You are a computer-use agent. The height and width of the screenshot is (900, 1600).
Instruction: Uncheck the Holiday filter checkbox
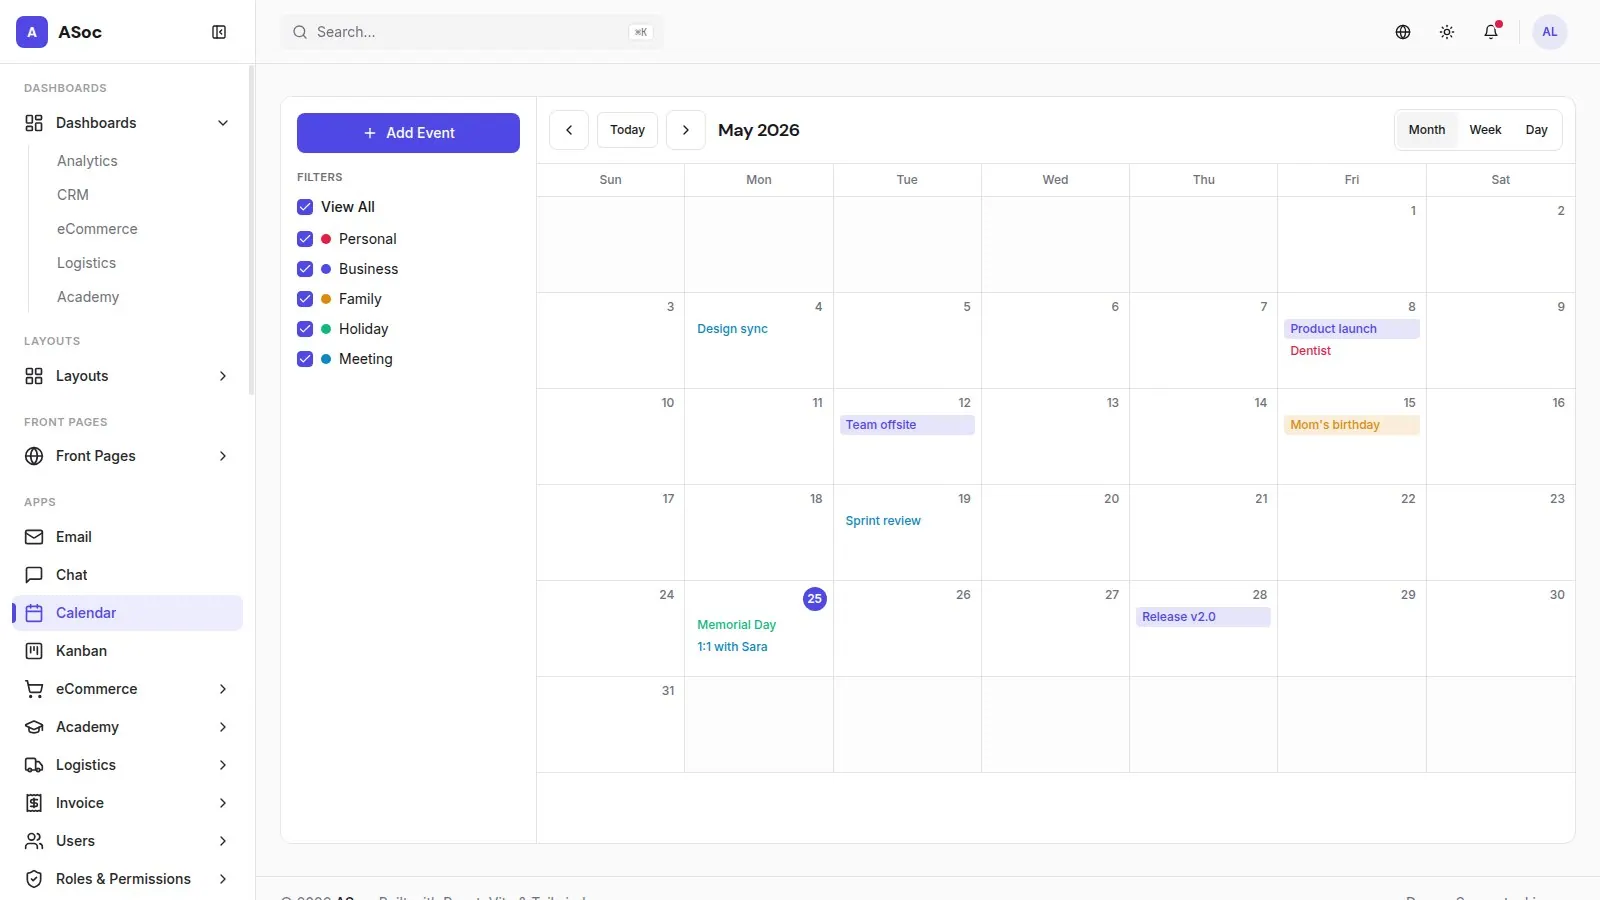[x=305, y=329]
